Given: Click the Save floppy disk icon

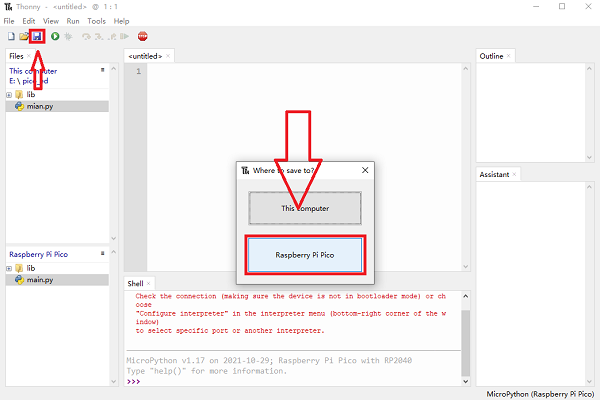Looking at the screenshot, I should coord(37,36).
